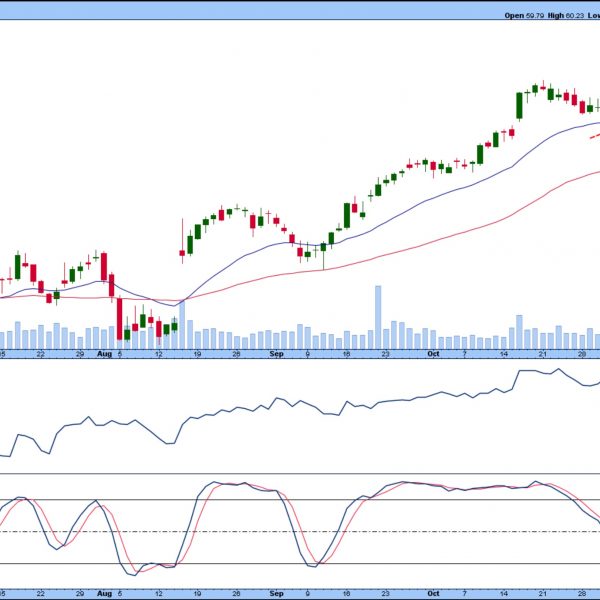This screenshot has height=600, width=600.
Task: Click date 16 on price chart date axis
Action: [346, 354]
